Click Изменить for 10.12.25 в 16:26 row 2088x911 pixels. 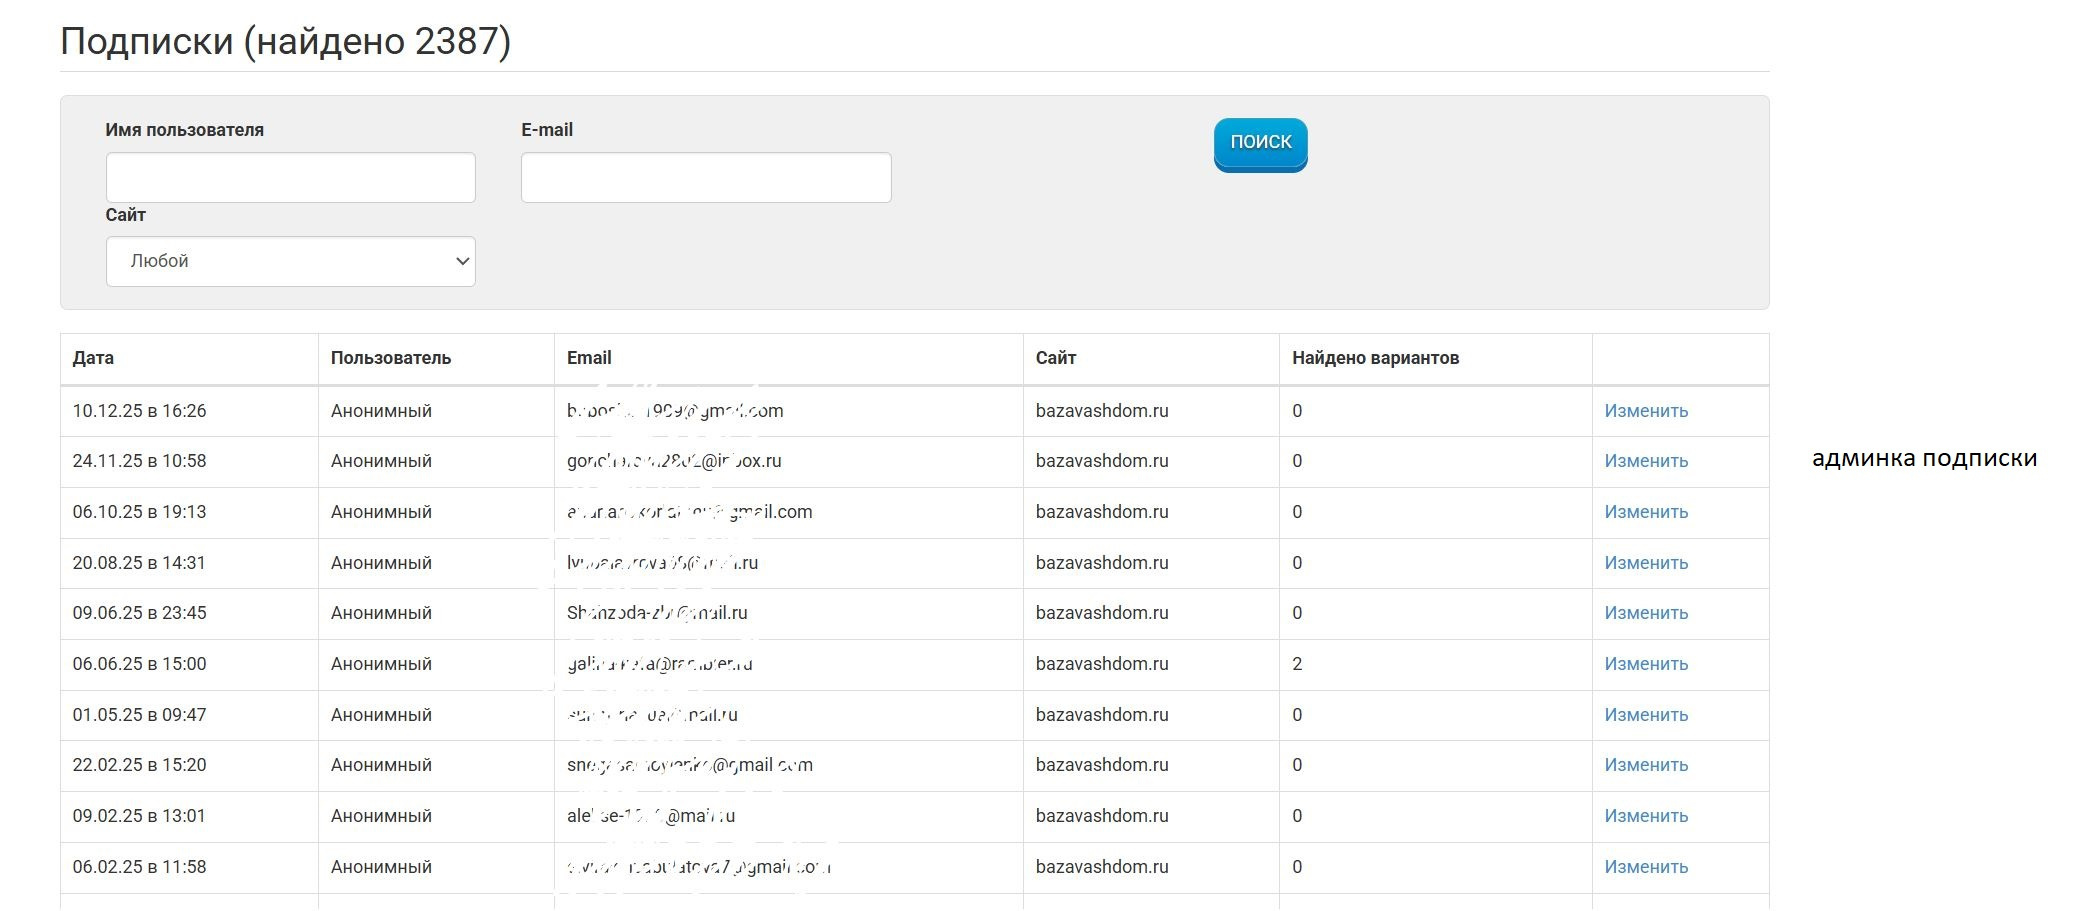click(1646, 411)
